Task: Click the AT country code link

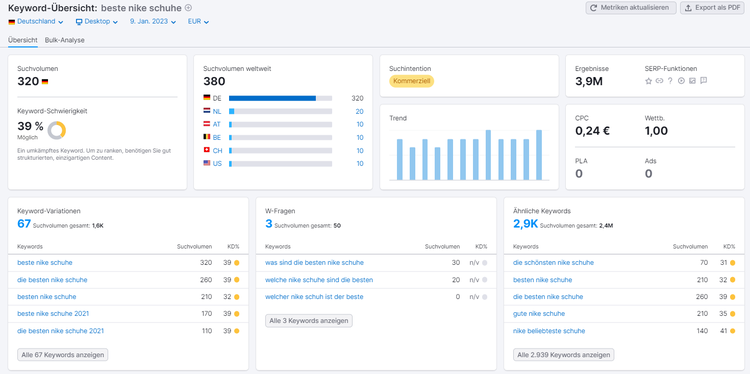Action: (217, 124)
